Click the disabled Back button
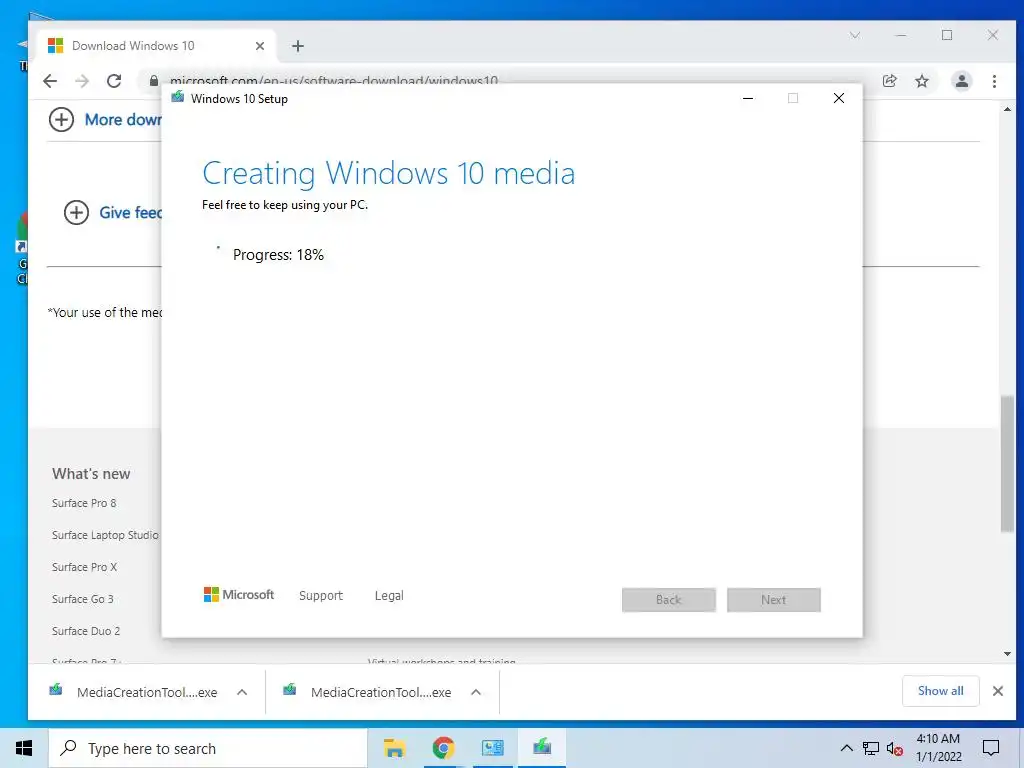The image size is (1024, 768). point(669,600)
